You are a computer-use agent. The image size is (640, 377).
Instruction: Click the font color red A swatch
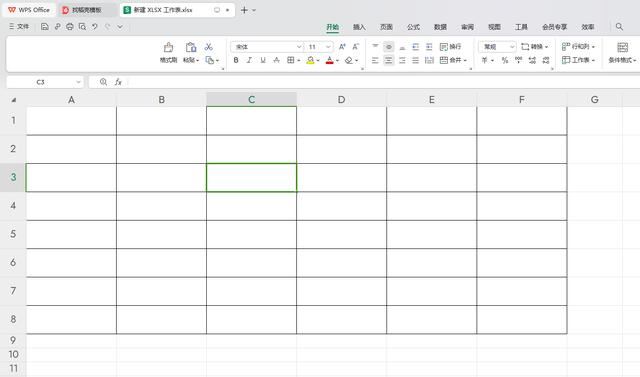point(330,60)
